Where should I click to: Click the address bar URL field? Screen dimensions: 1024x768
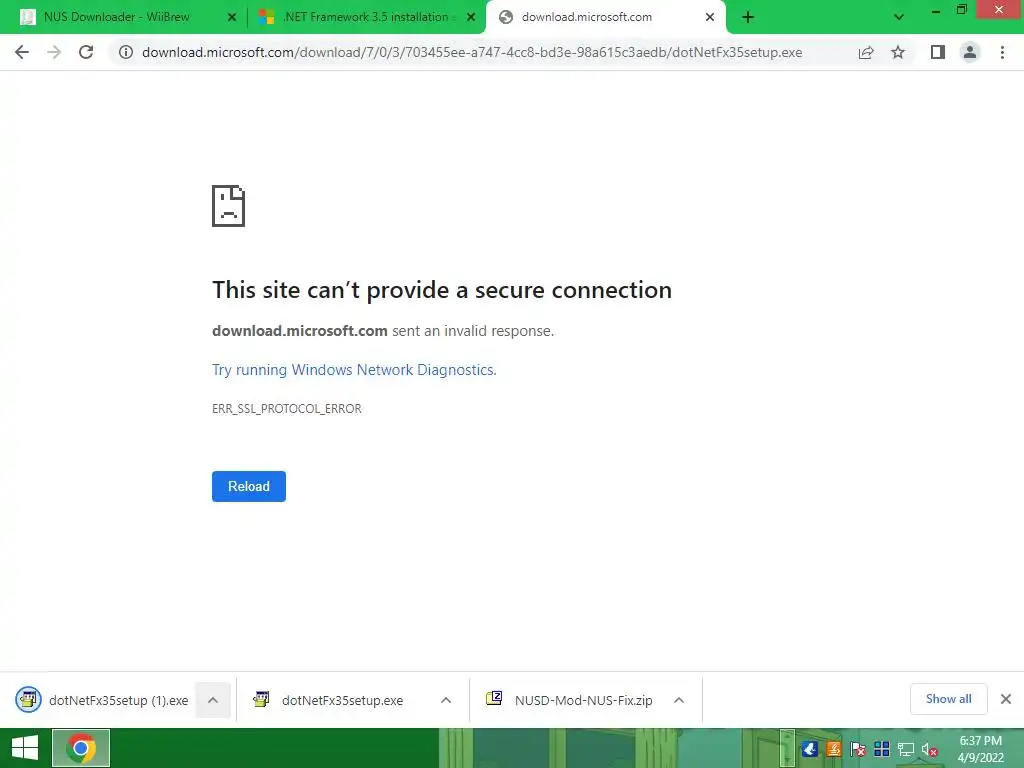472,52
